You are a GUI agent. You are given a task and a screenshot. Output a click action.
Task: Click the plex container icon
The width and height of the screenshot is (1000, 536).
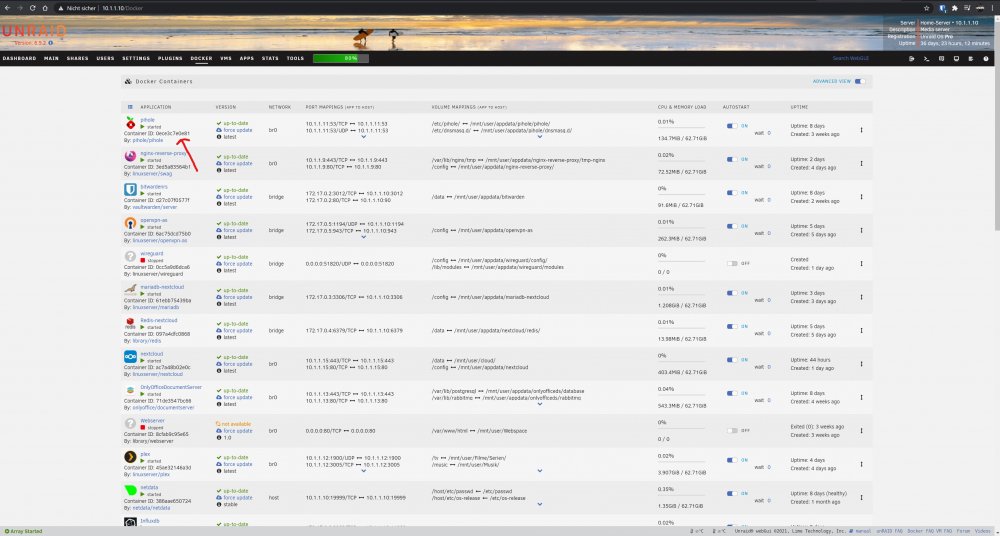(130, 457)
